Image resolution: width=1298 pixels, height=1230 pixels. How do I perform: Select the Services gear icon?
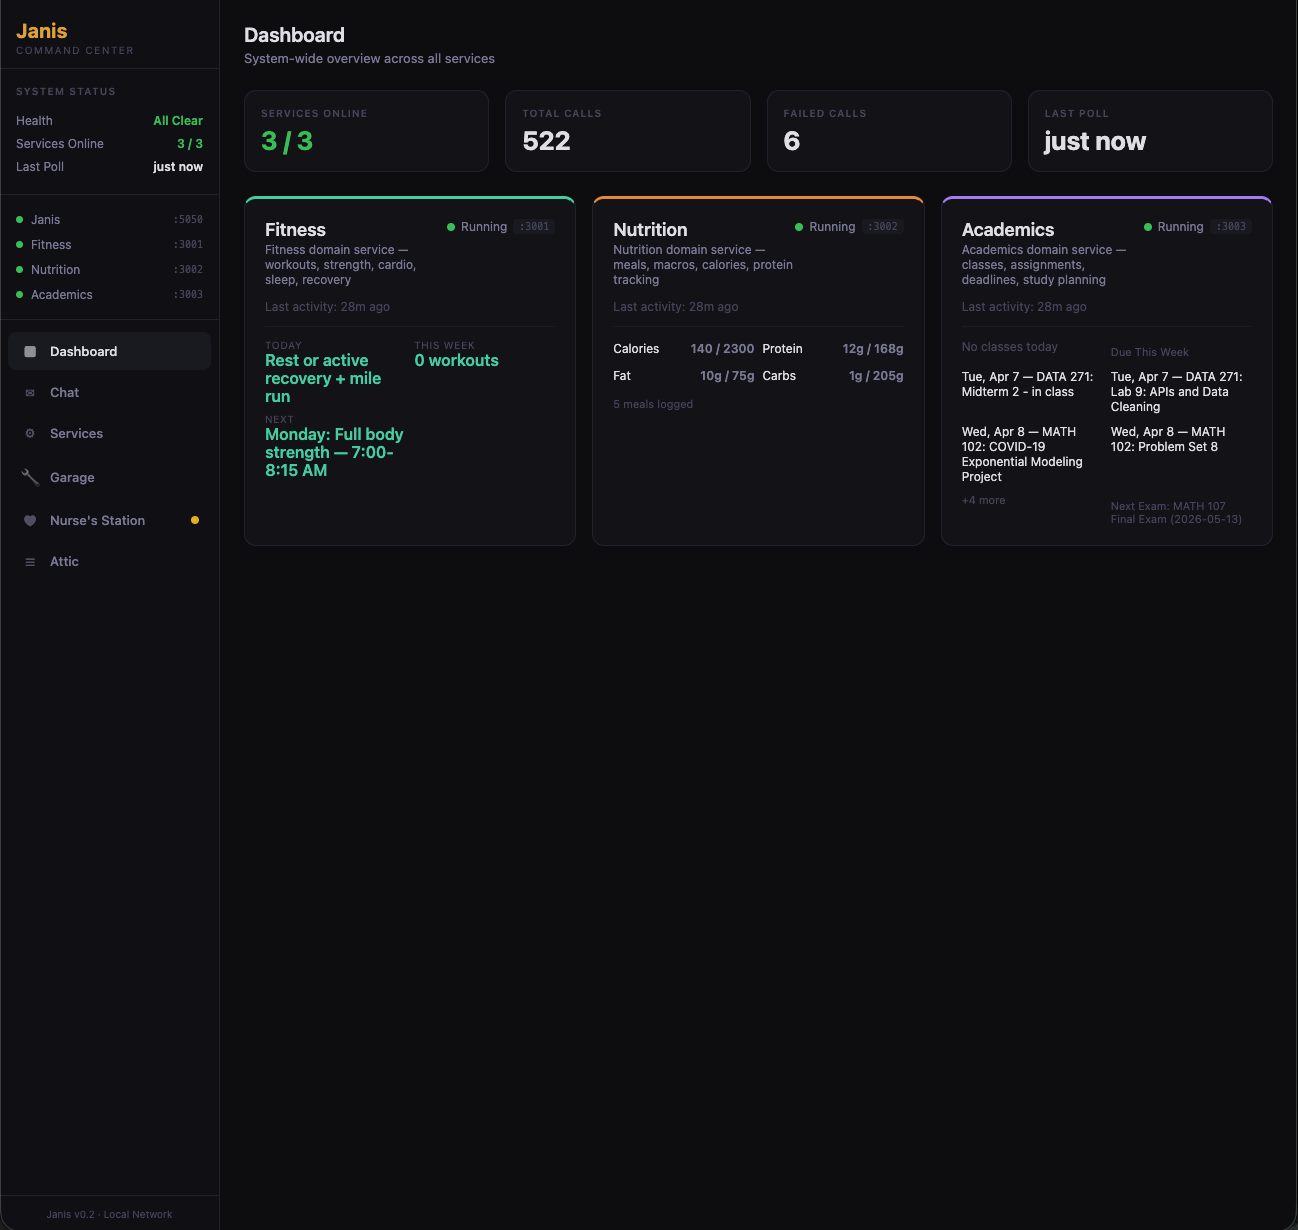pyautogui.click(x=31, y=433)
